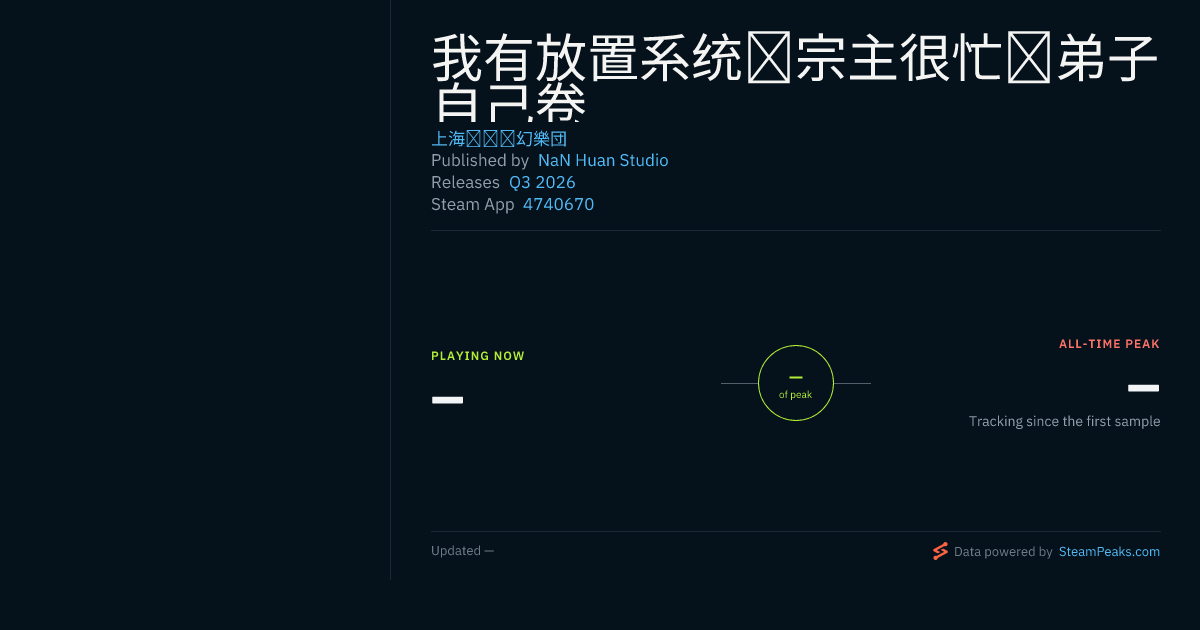Click the white all-time peak dash value
Screen dimensions: 1200x630
click(x=1143, y=388)
